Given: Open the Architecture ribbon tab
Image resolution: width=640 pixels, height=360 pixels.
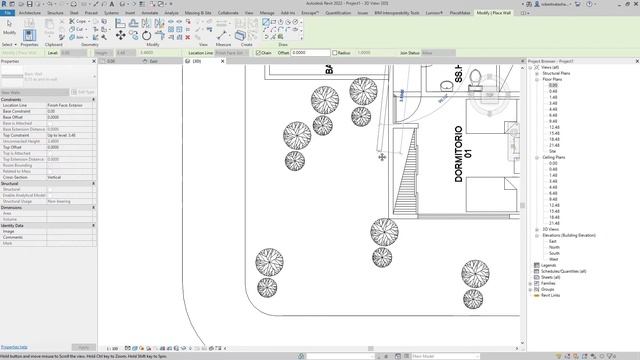Looking at the screenshot, I should point(30,13).
